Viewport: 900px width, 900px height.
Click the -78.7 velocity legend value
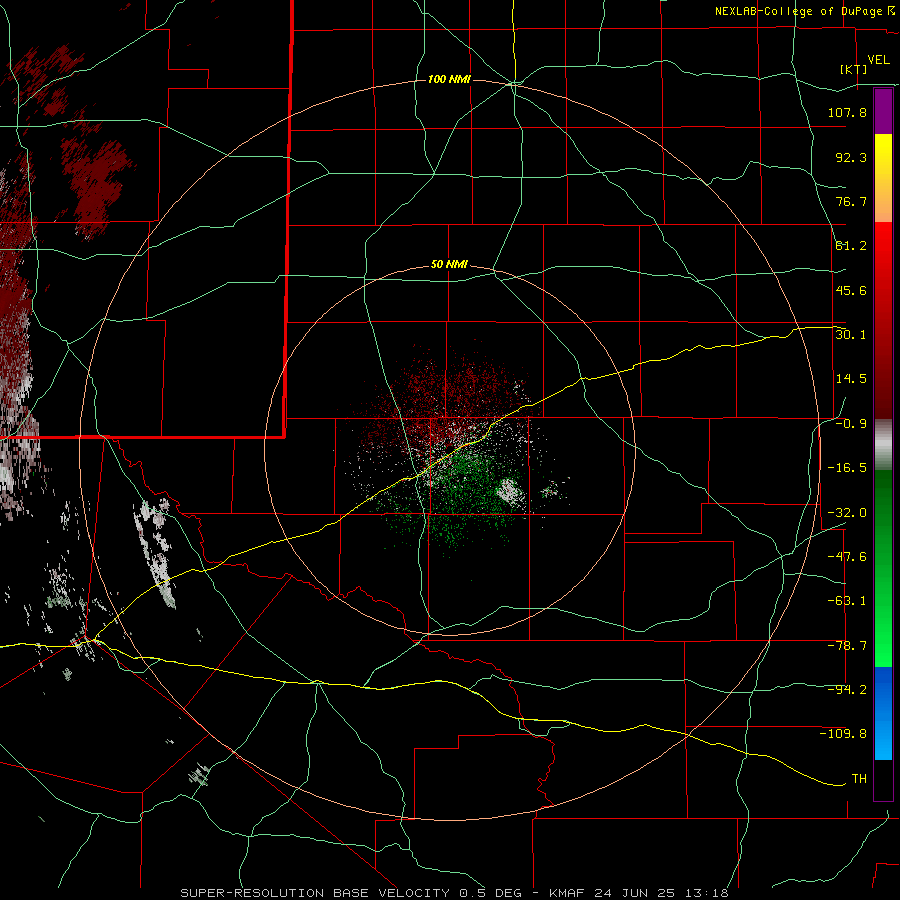tap(847, 646)
